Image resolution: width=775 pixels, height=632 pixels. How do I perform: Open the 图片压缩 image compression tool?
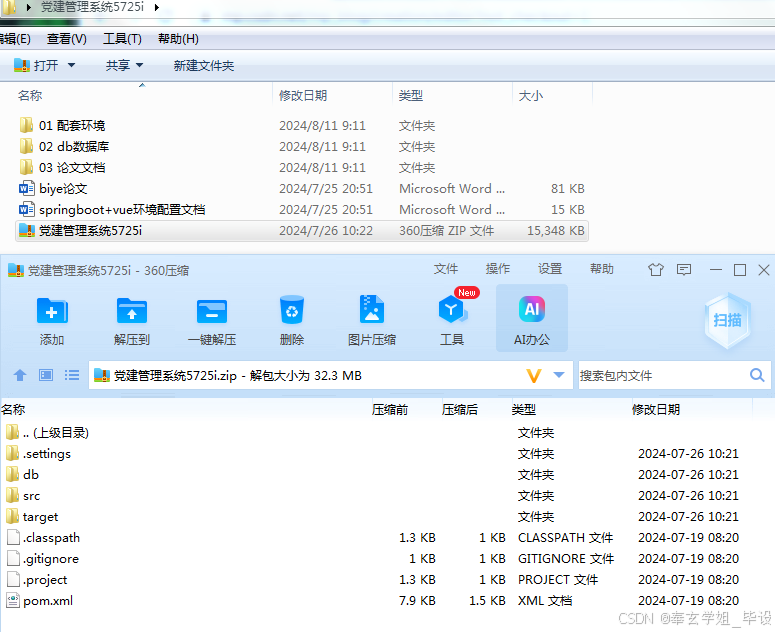(372, 309)
